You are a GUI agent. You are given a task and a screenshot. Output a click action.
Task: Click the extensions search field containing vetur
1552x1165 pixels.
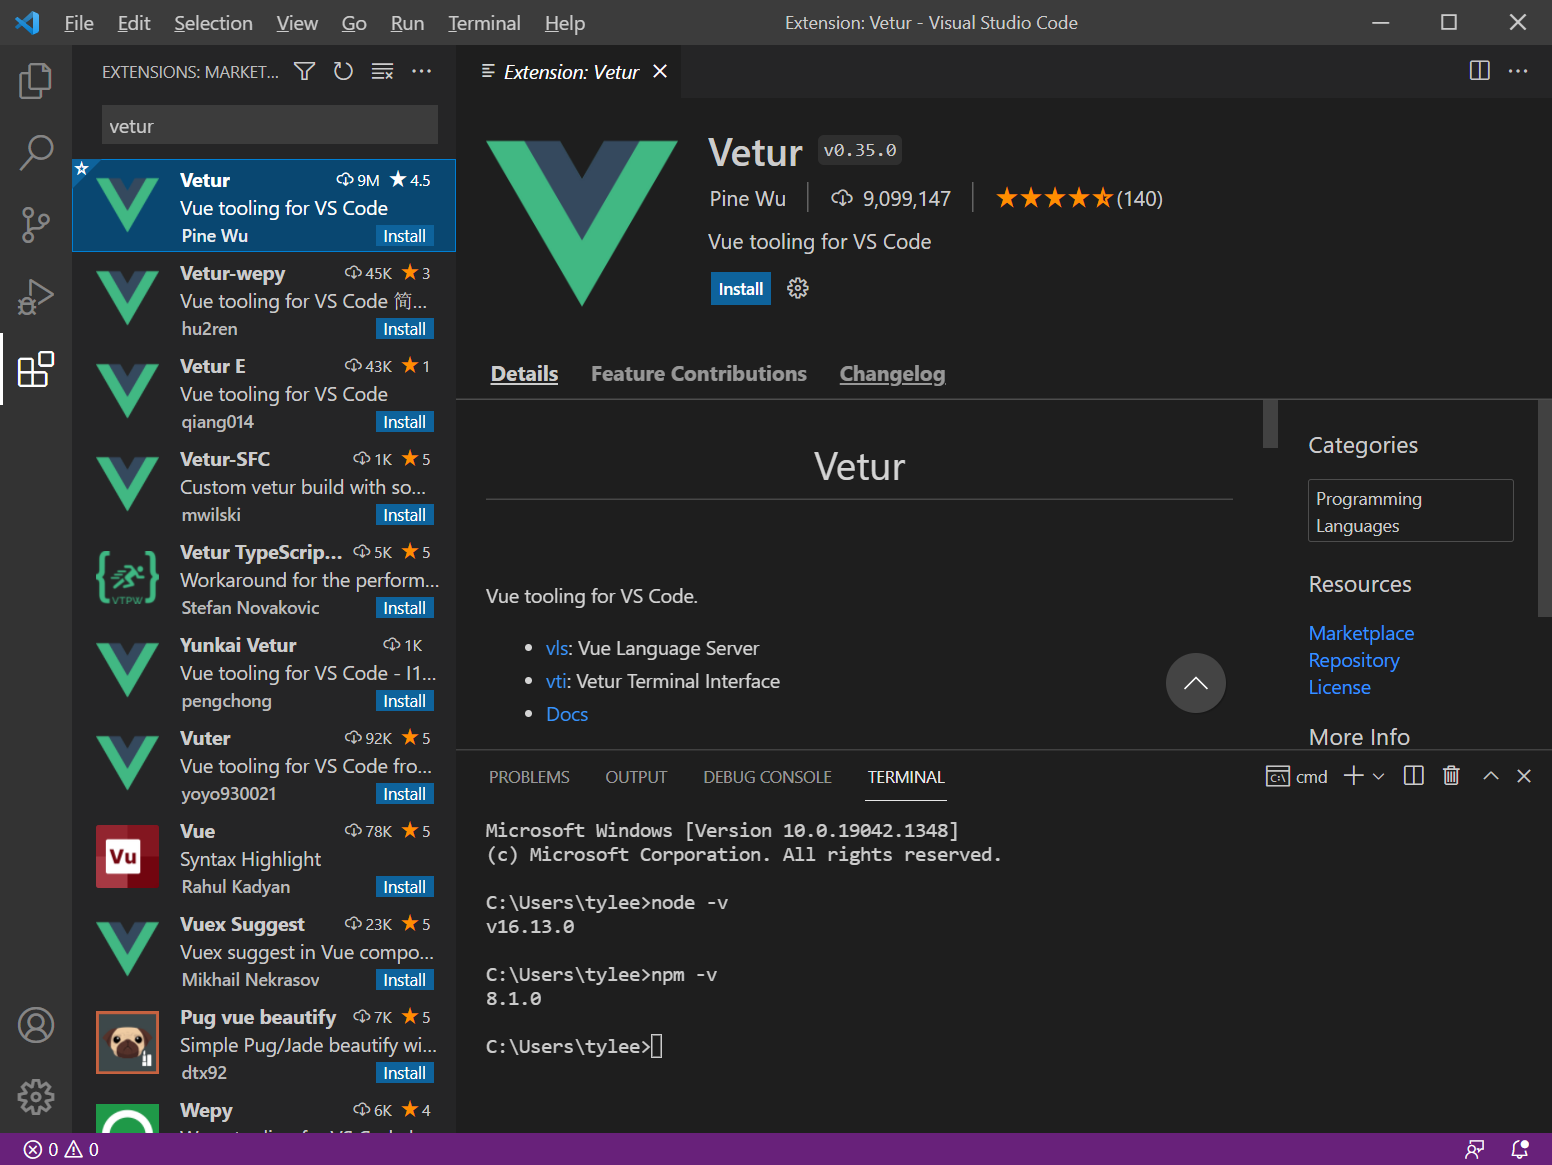click(270, 126)
